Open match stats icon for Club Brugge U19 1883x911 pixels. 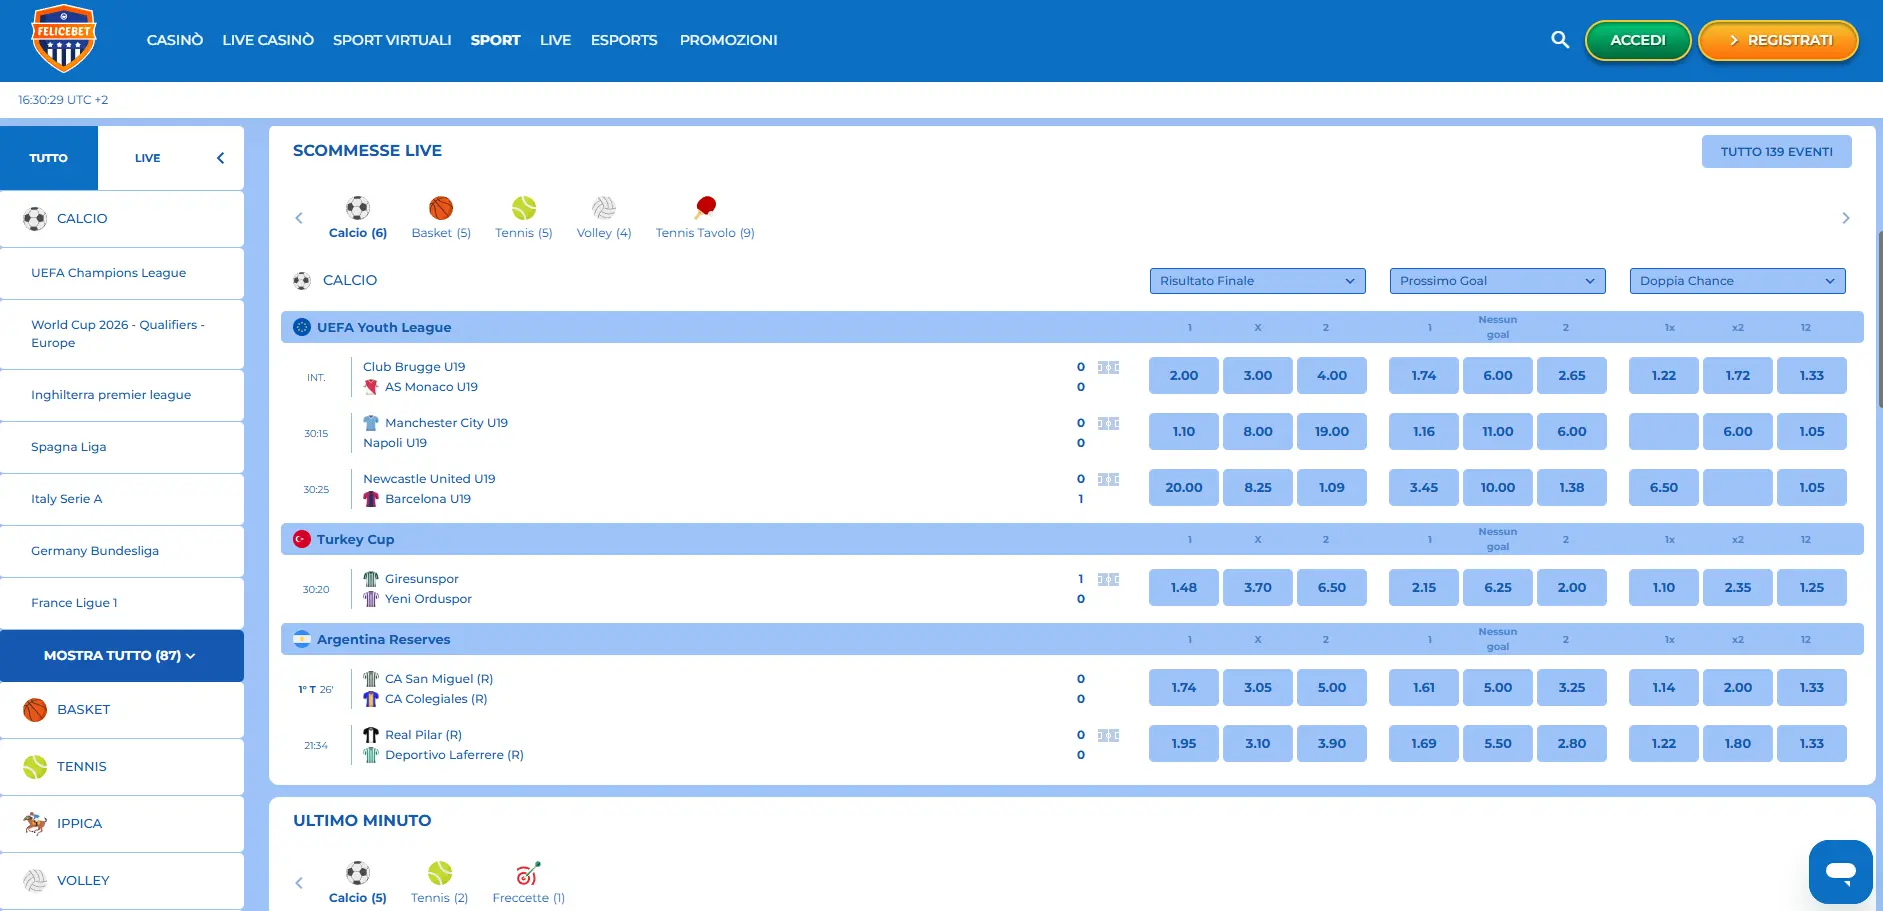pos(1108,367)
